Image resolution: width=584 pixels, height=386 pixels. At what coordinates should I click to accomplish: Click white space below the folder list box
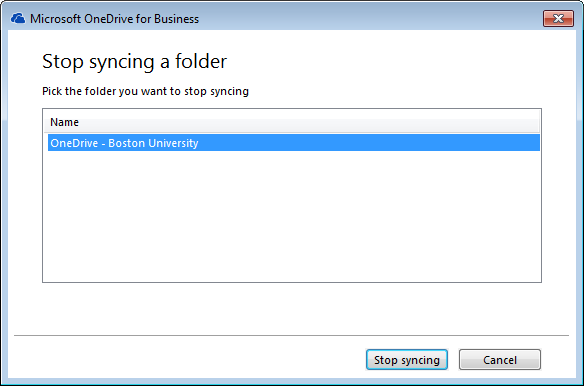coord(292,307)
